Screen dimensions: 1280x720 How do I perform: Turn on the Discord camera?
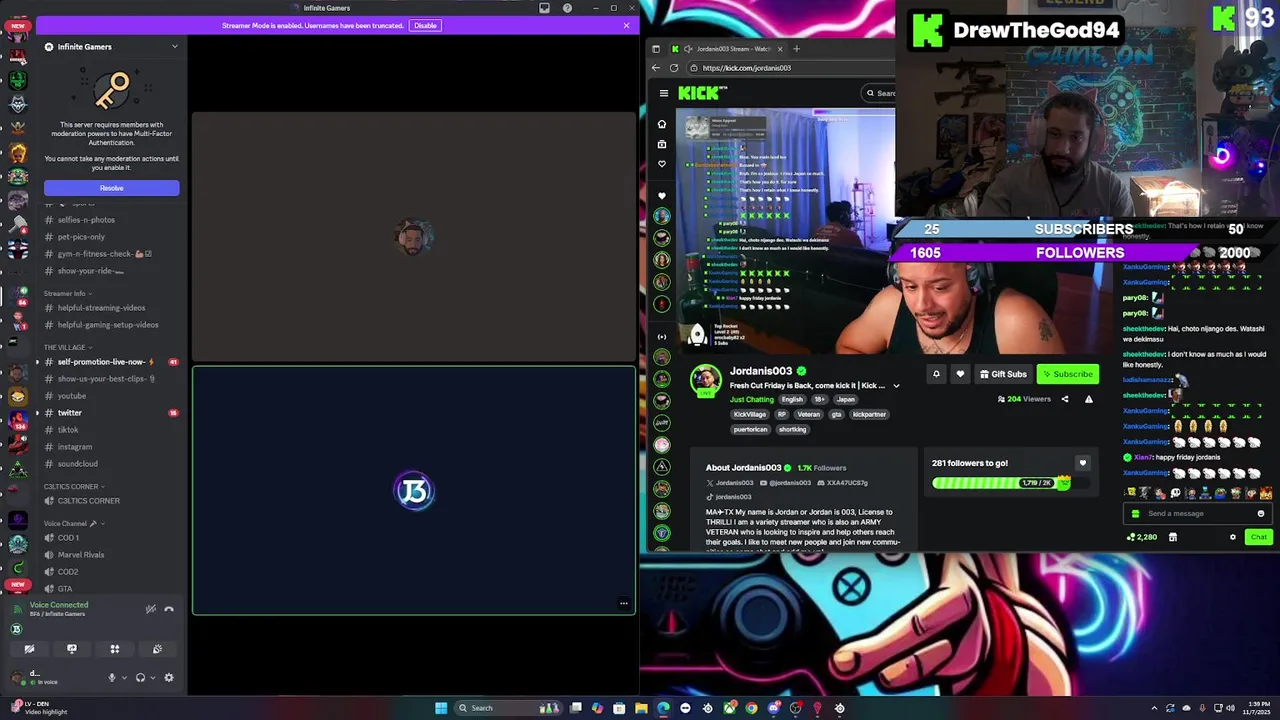tap(29, 649)
